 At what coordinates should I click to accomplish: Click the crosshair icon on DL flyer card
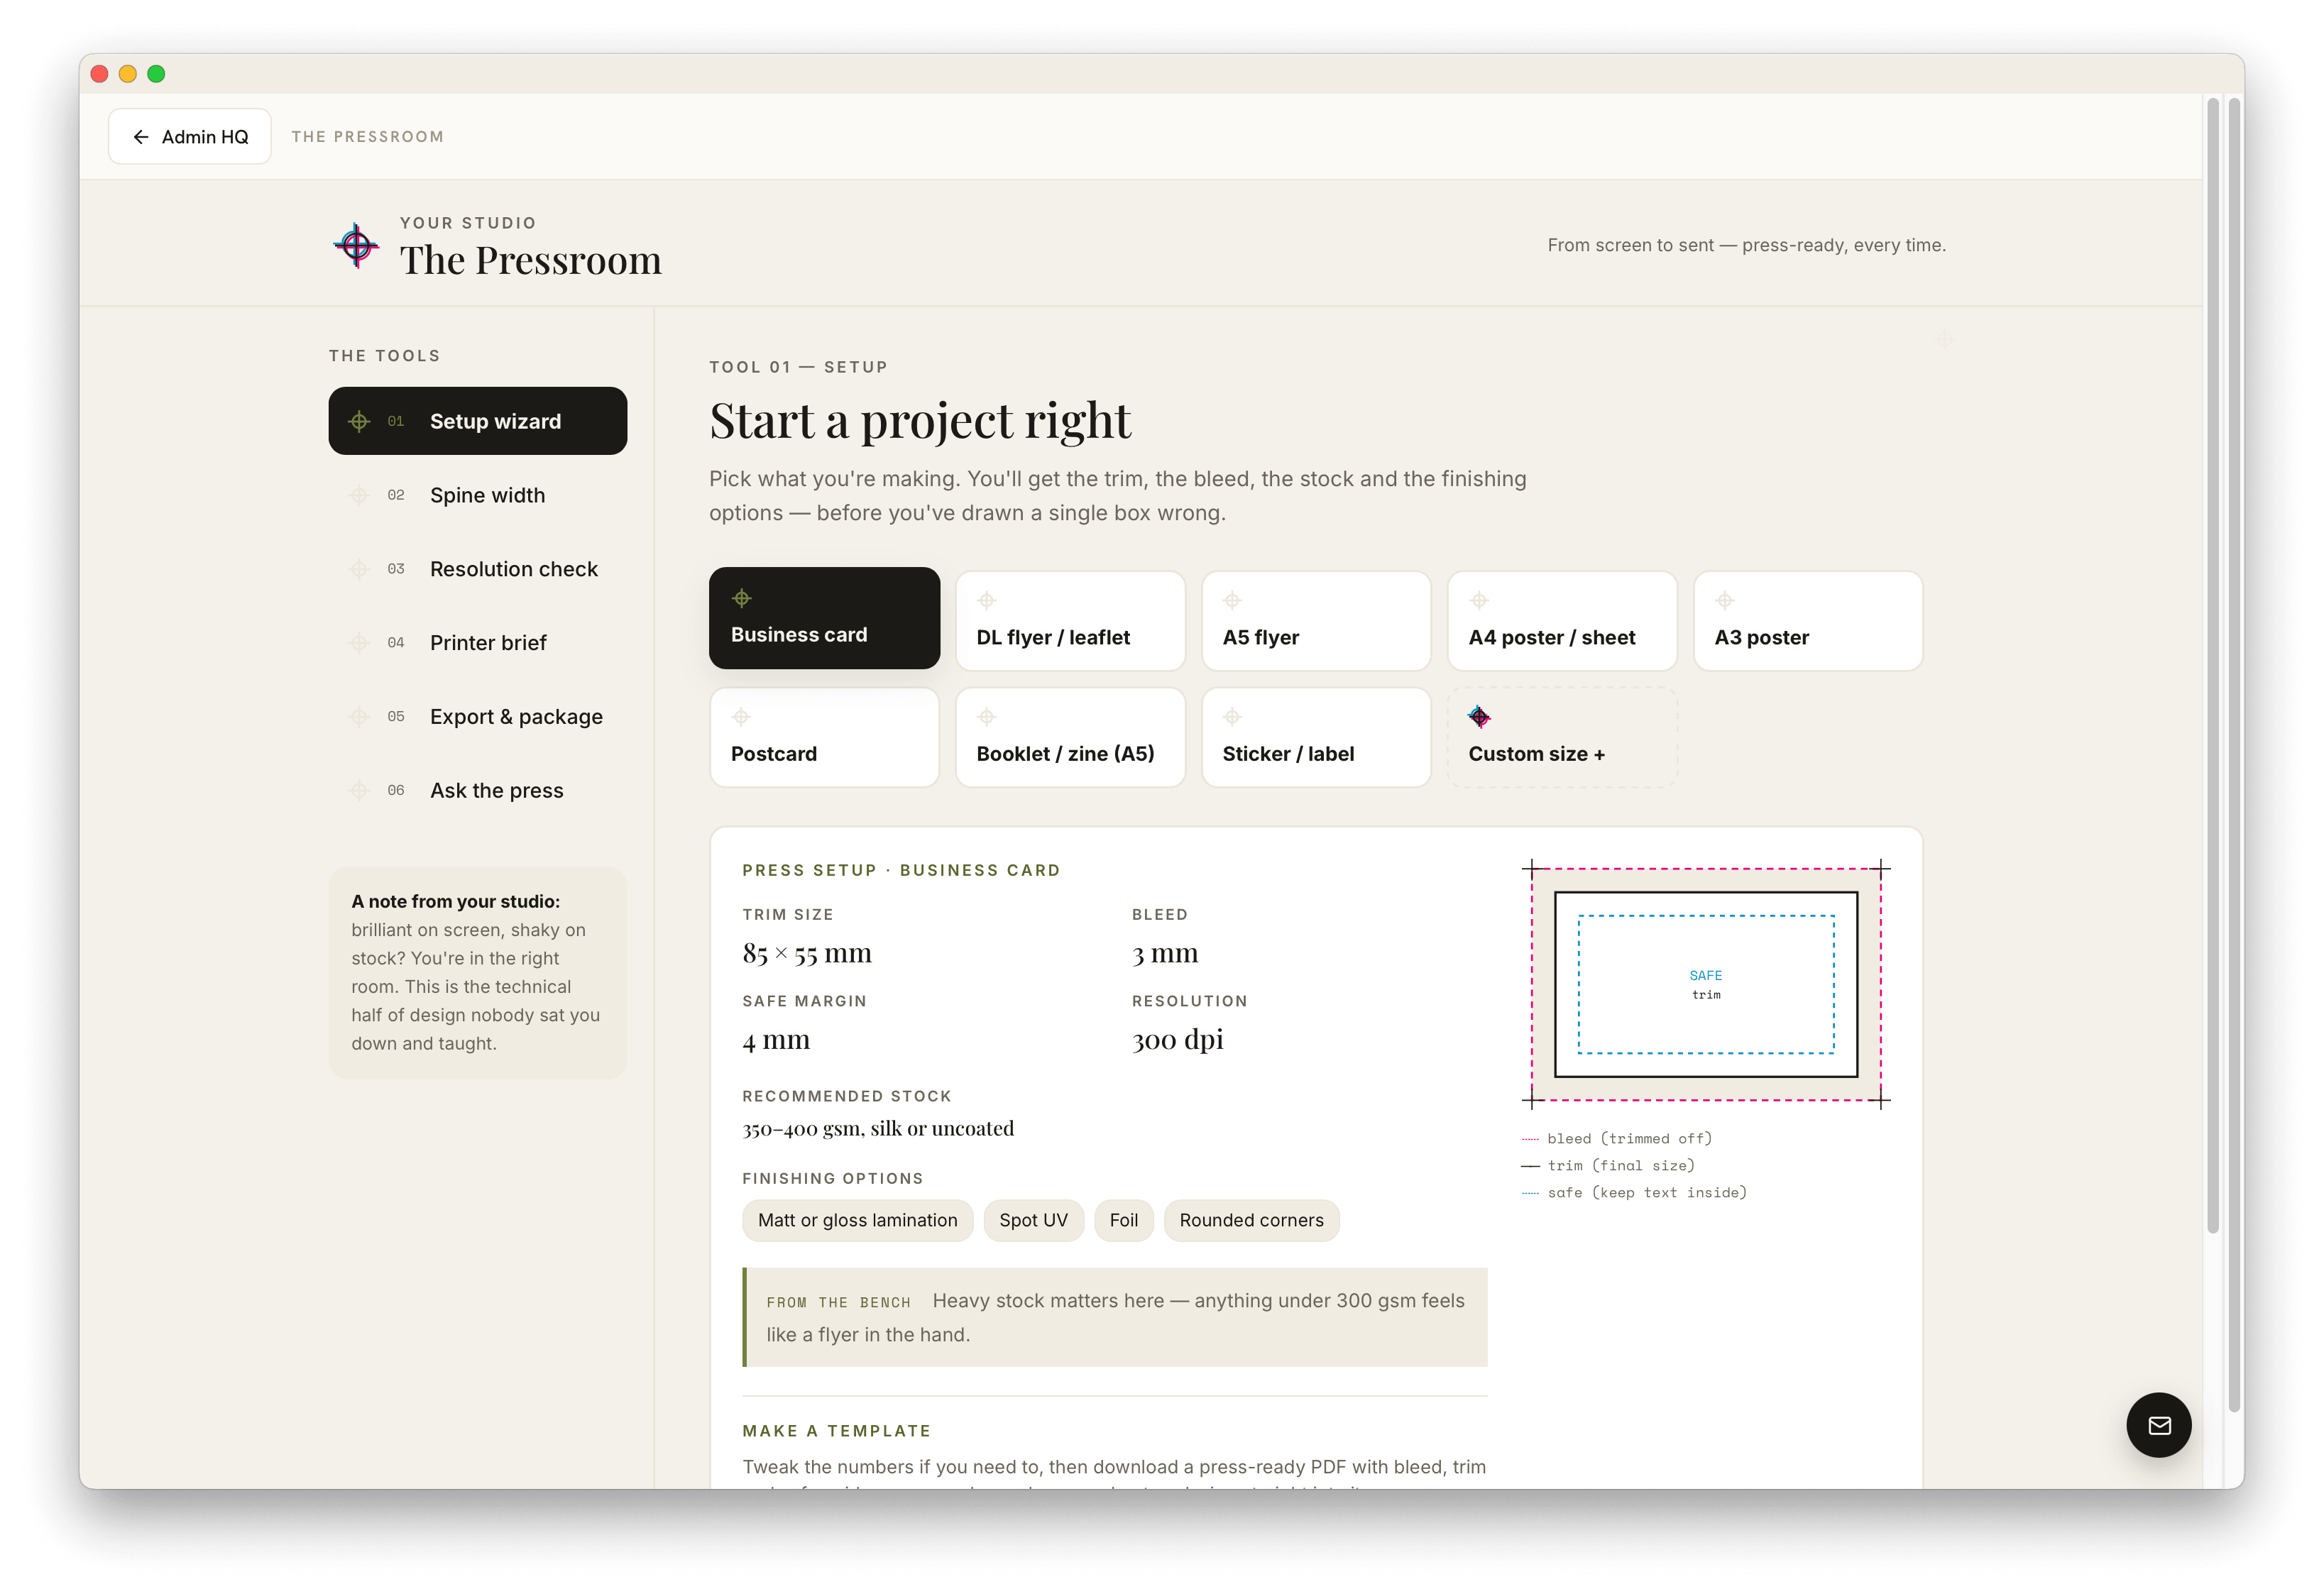point(987,600)
